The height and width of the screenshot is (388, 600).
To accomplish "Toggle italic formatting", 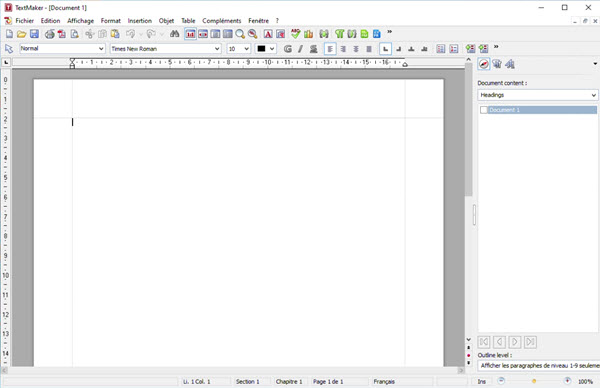I will point(300,49).
